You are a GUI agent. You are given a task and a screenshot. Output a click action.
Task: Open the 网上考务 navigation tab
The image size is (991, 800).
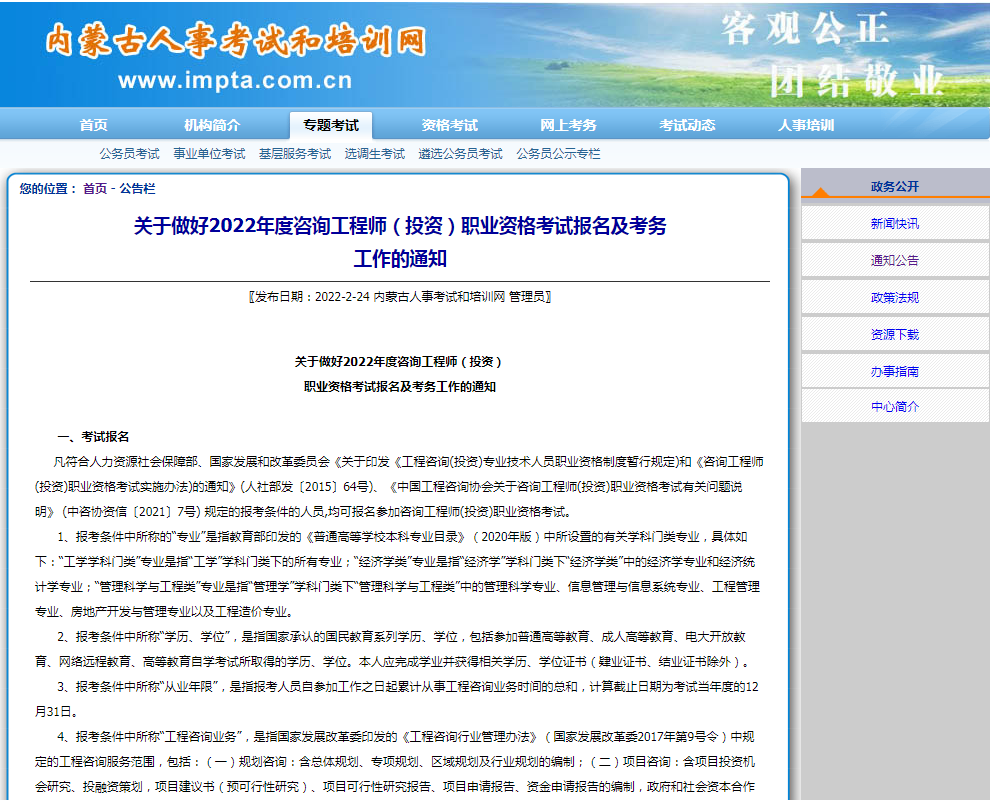pyautogui.click(x=568, y=125)
